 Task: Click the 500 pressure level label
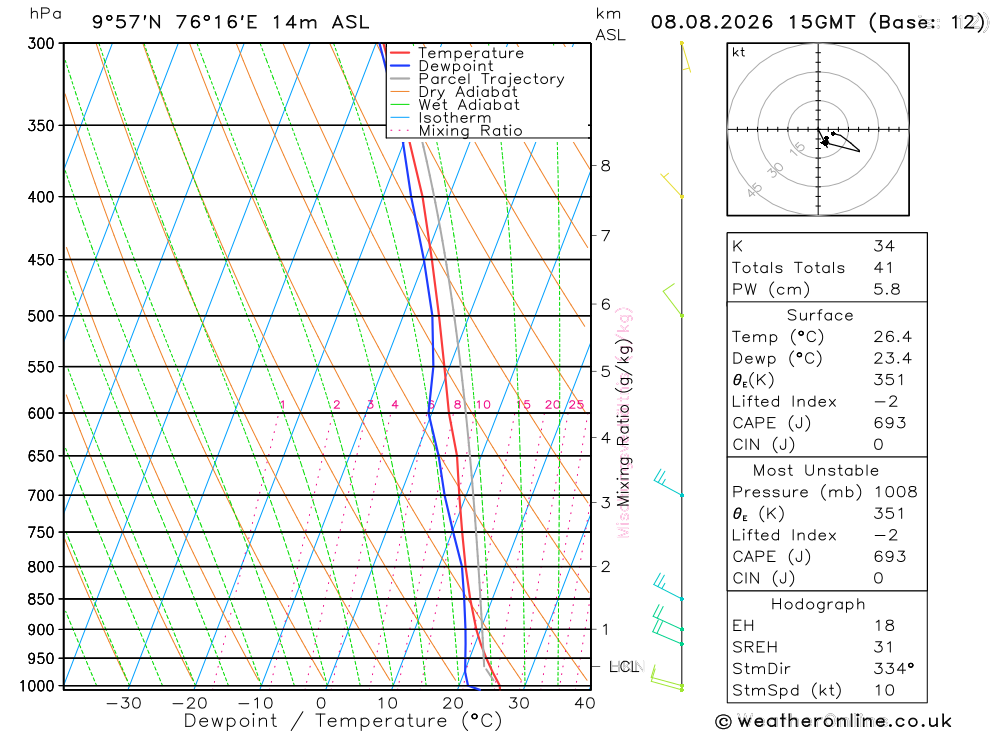coord(41,316)
